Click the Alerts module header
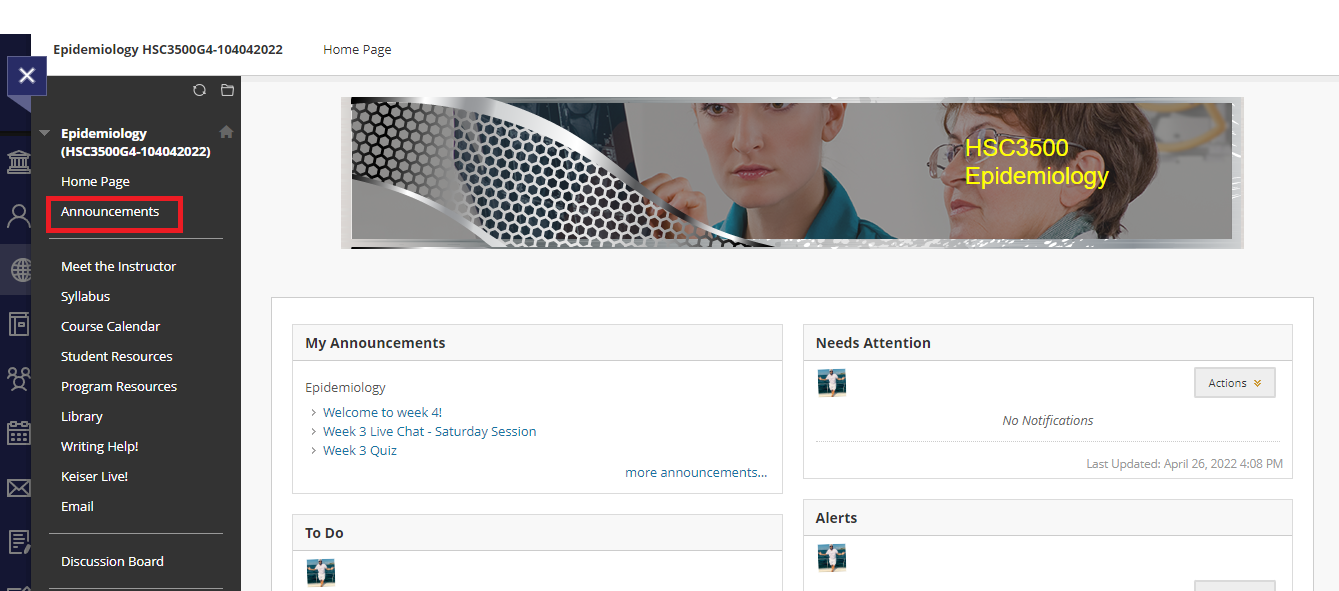This screenshot has height=591, width=1339. (1048, 518)
